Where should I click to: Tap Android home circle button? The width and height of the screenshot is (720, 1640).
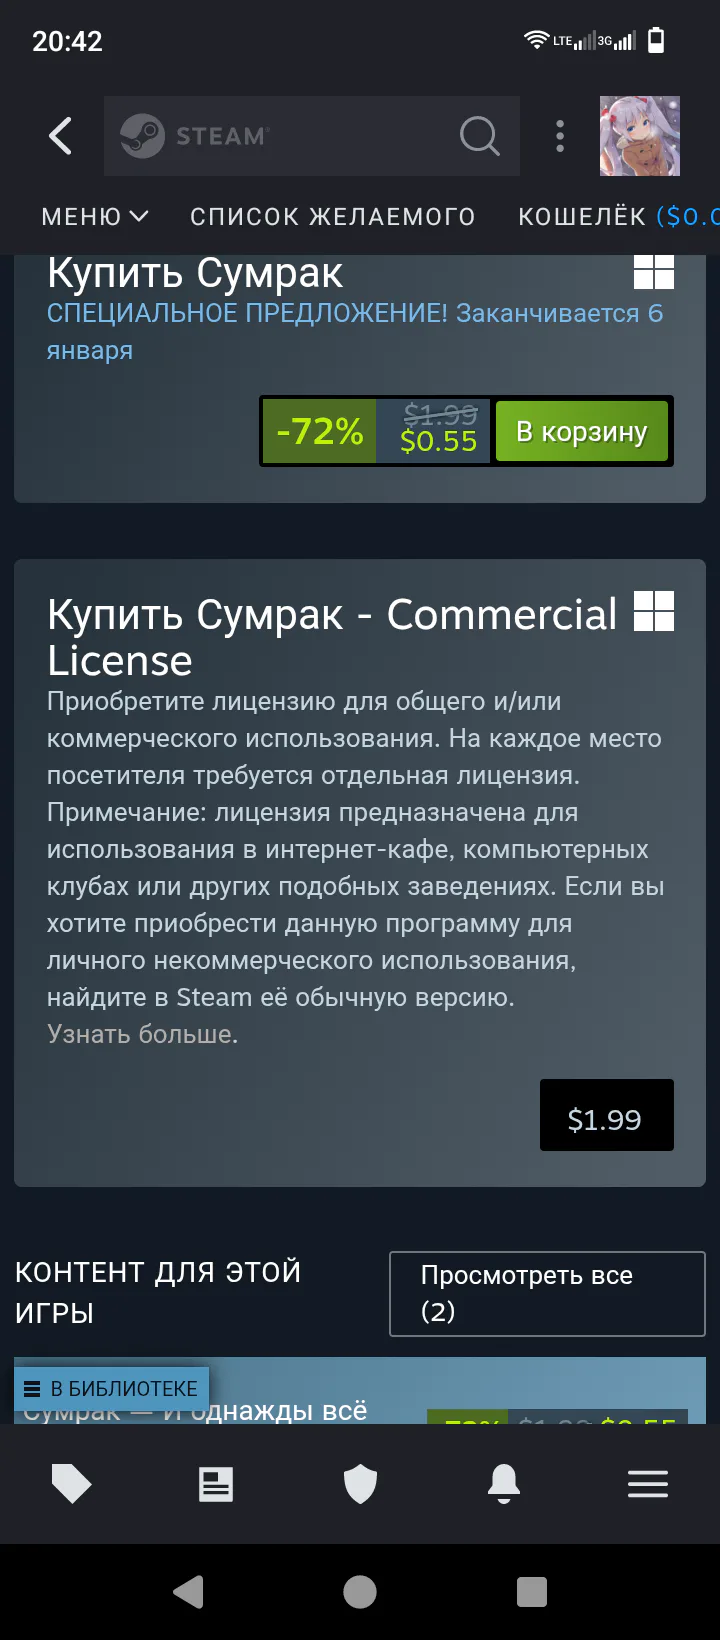point(360,1592)
